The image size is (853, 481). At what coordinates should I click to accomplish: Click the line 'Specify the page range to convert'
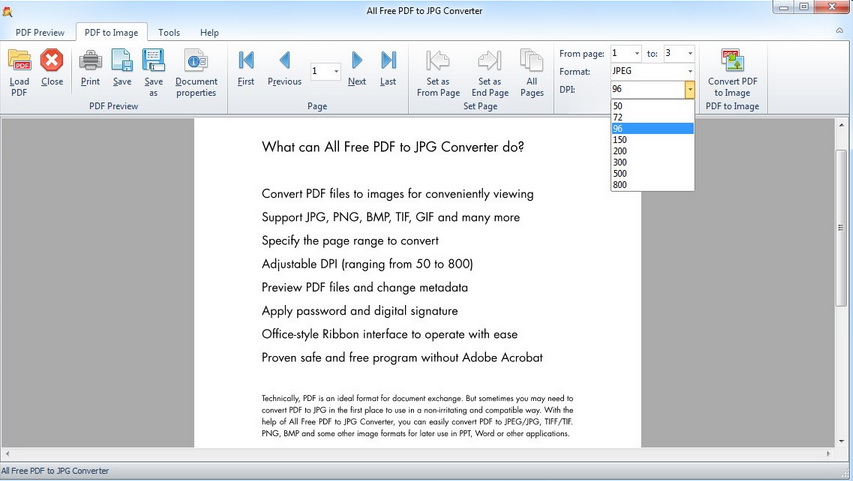(x=350, y=240)
